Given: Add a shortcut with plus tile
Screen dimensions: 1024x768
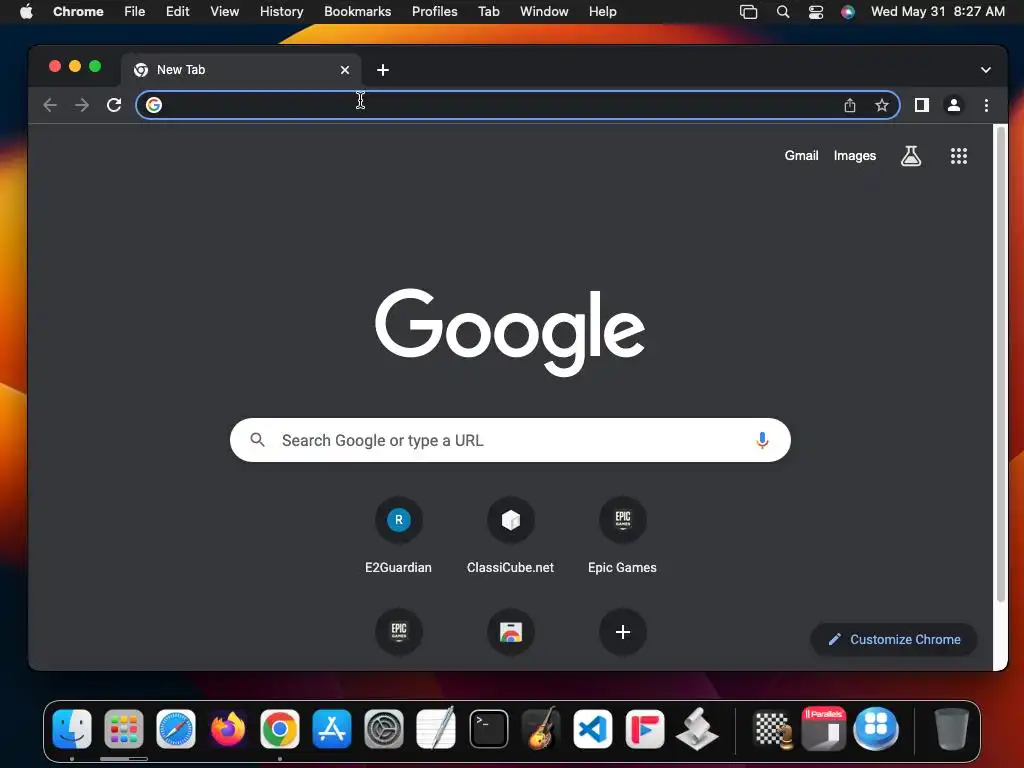Looking at the screenshot, I should click(x=623, y=632).
